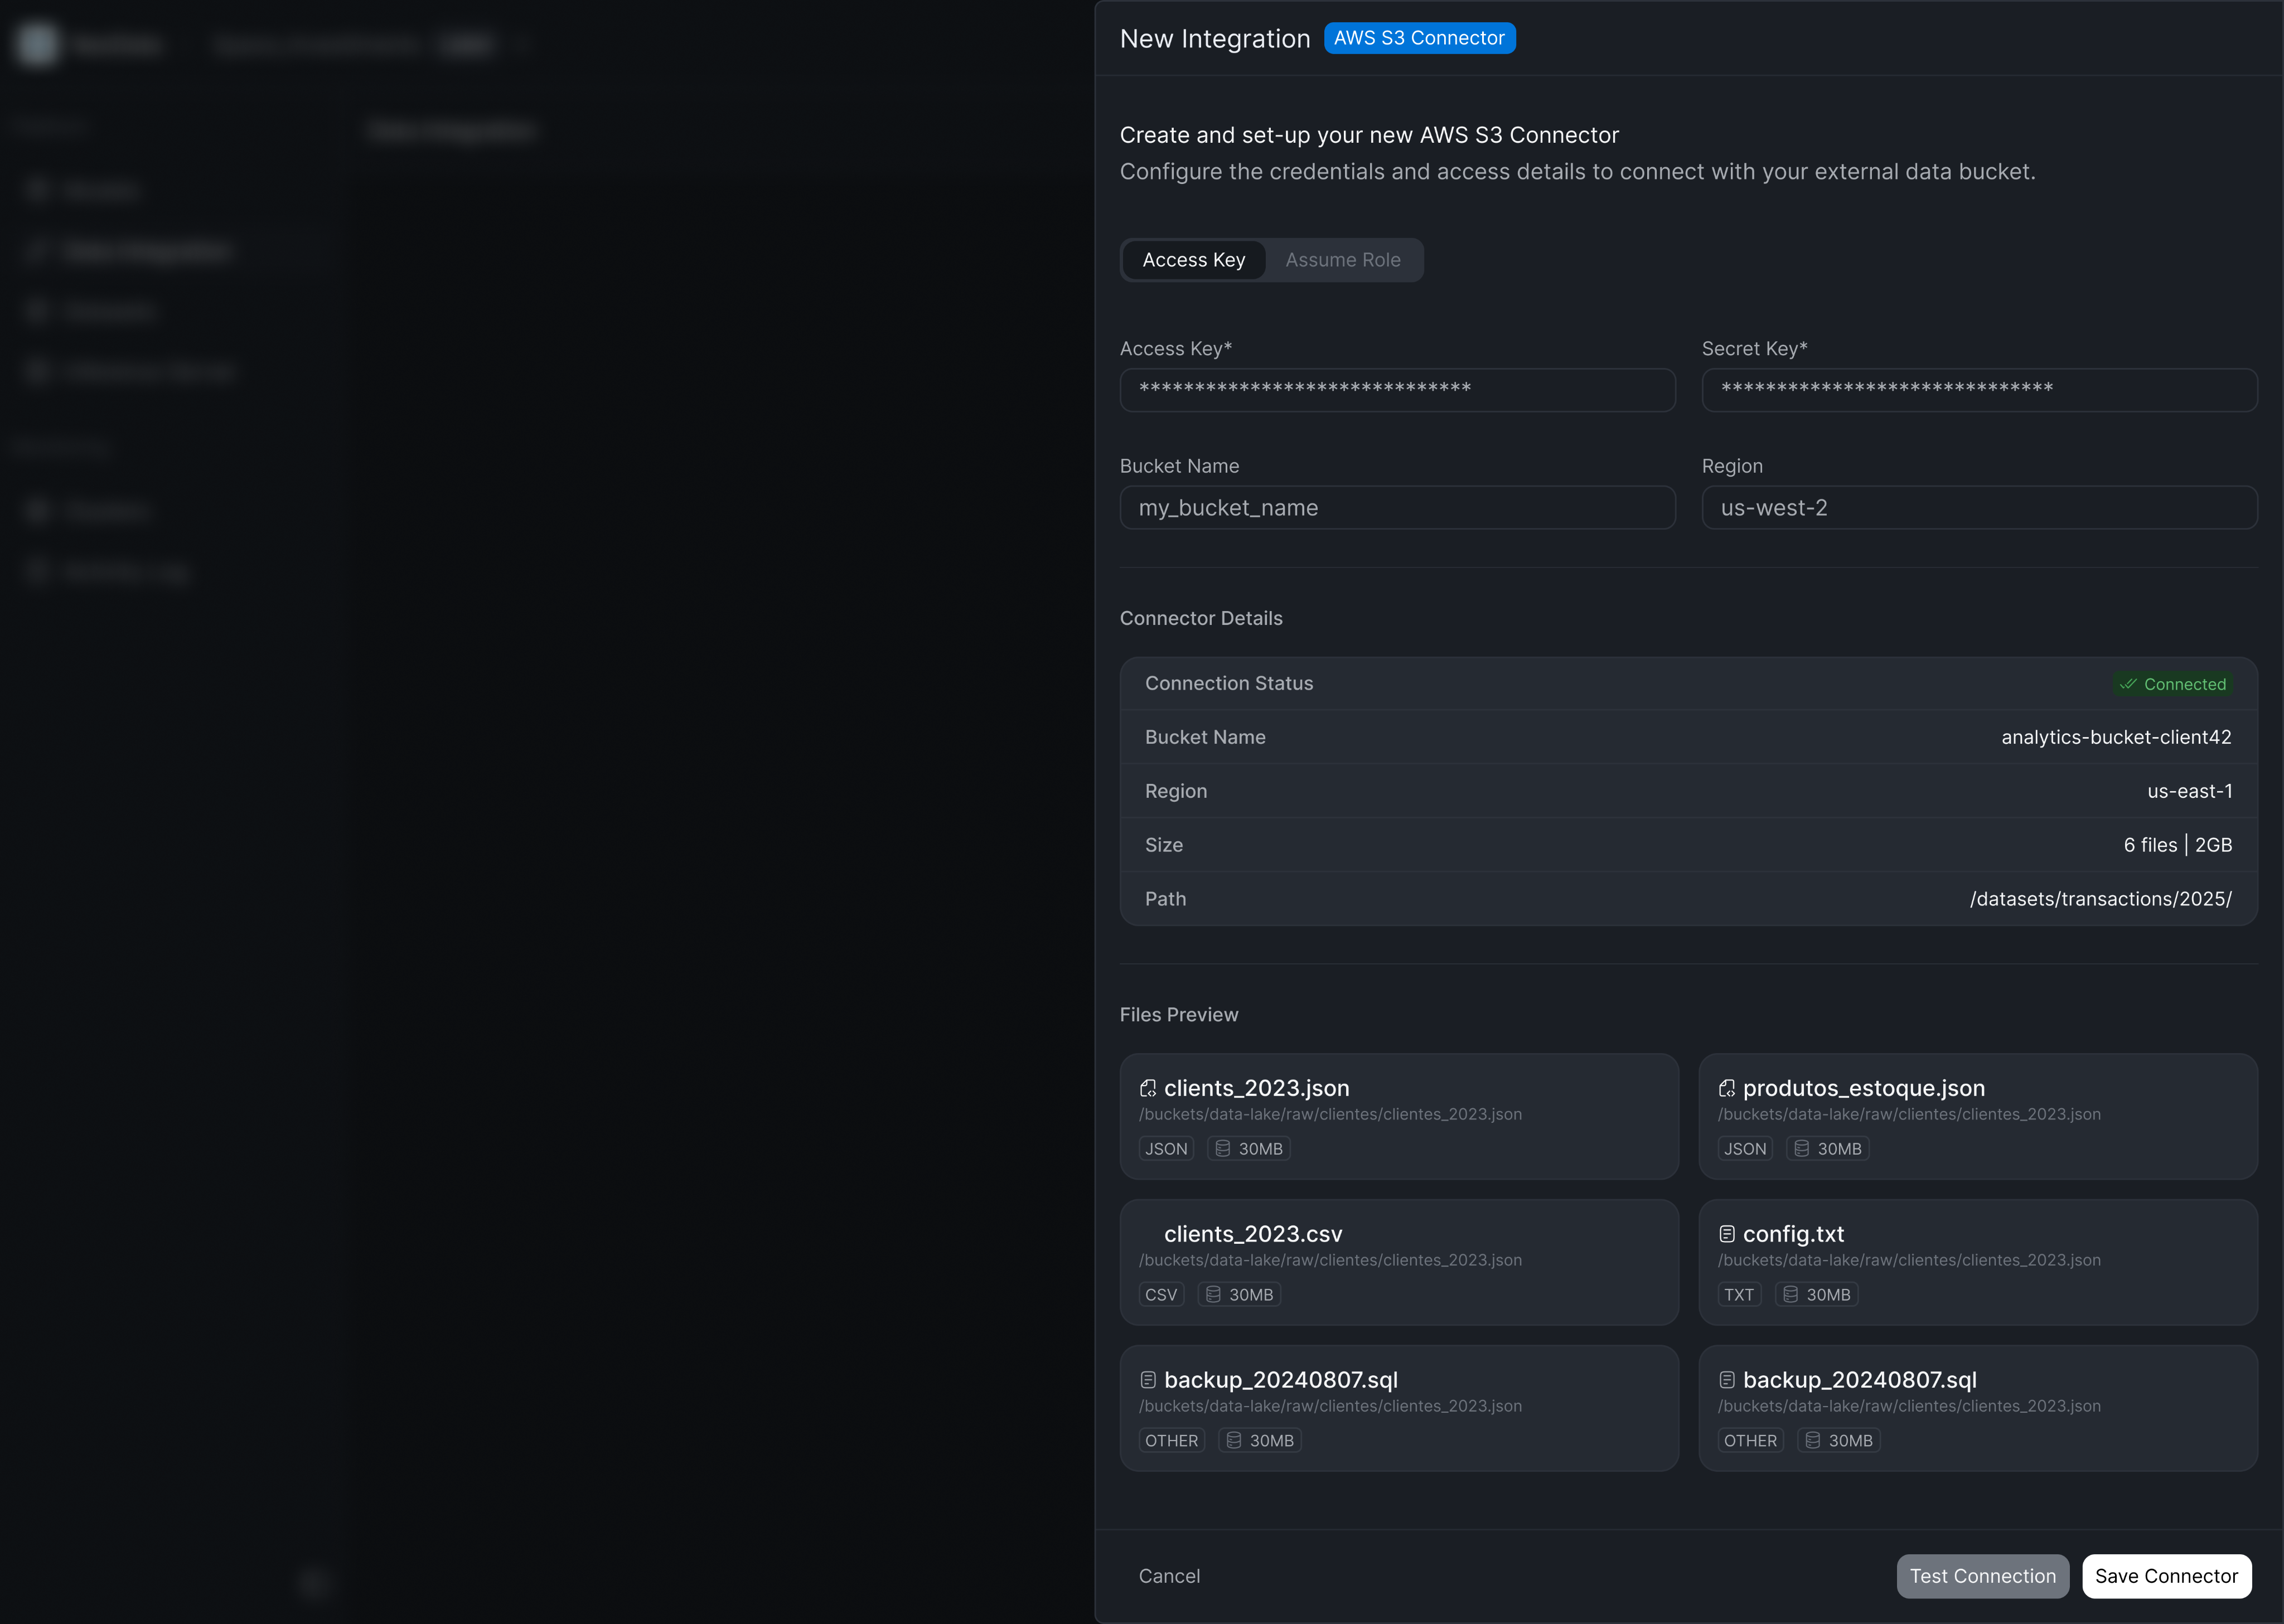Focus the Access Key input field
The width and height of the screenshot is (2284, 1624).
(x=1397, y=390)
